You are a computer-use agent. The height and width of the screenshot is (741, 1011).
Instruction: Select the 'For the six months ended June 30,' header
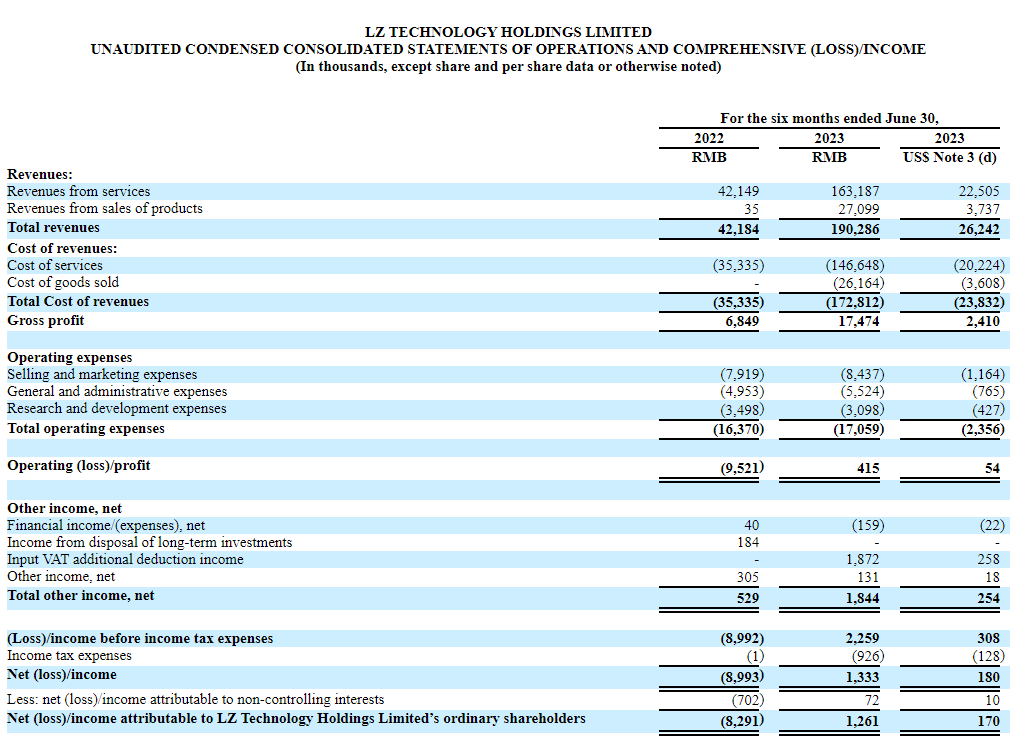829,118
